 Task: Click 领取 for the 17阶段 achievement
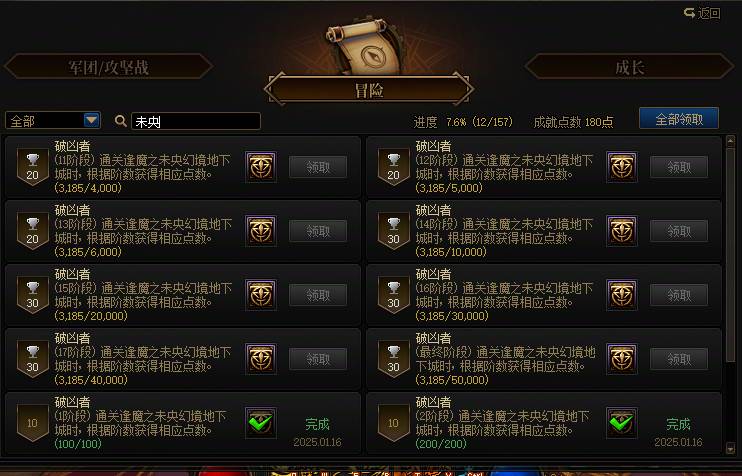tap(318, 359)
